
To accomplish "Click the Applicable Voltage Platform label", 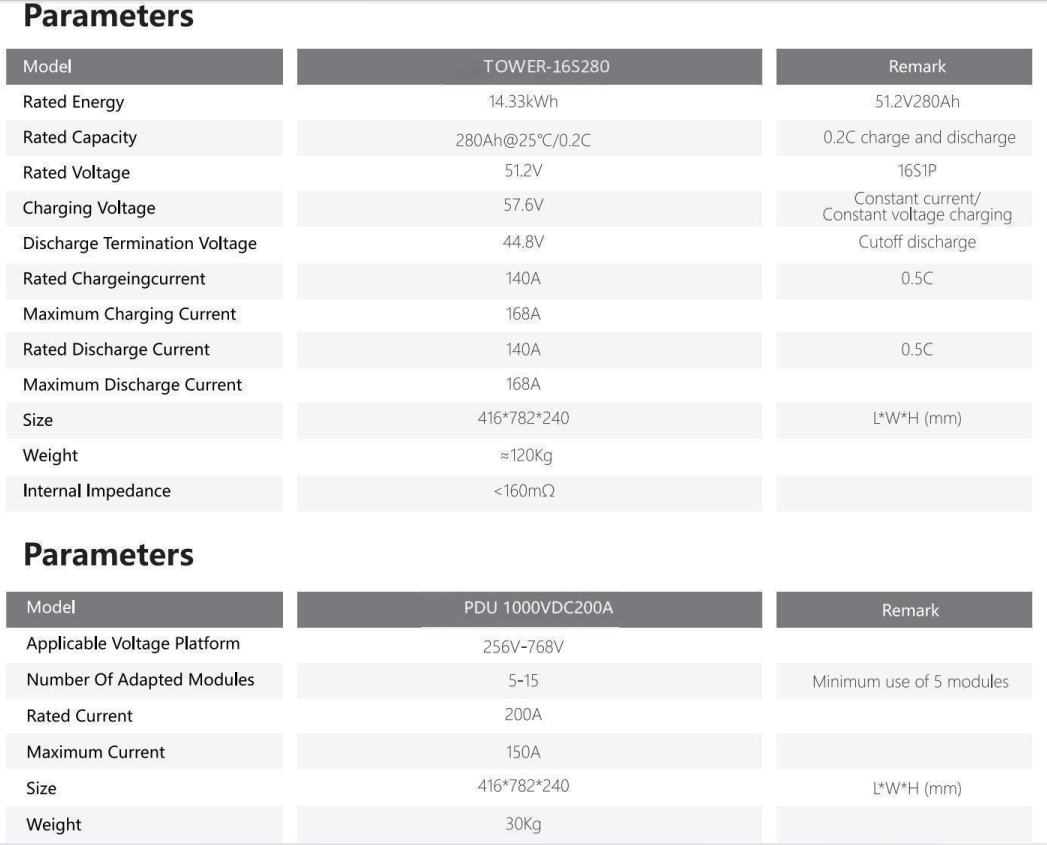I will [133, 643].
